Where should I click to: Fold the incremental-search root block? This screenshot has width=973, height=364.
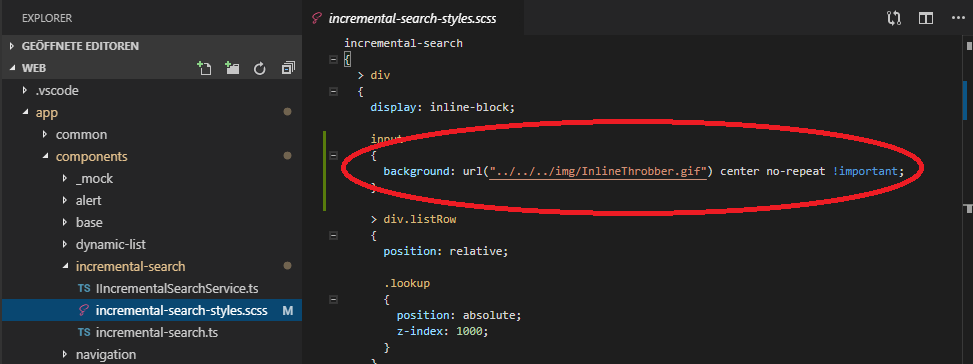(333, 60)
